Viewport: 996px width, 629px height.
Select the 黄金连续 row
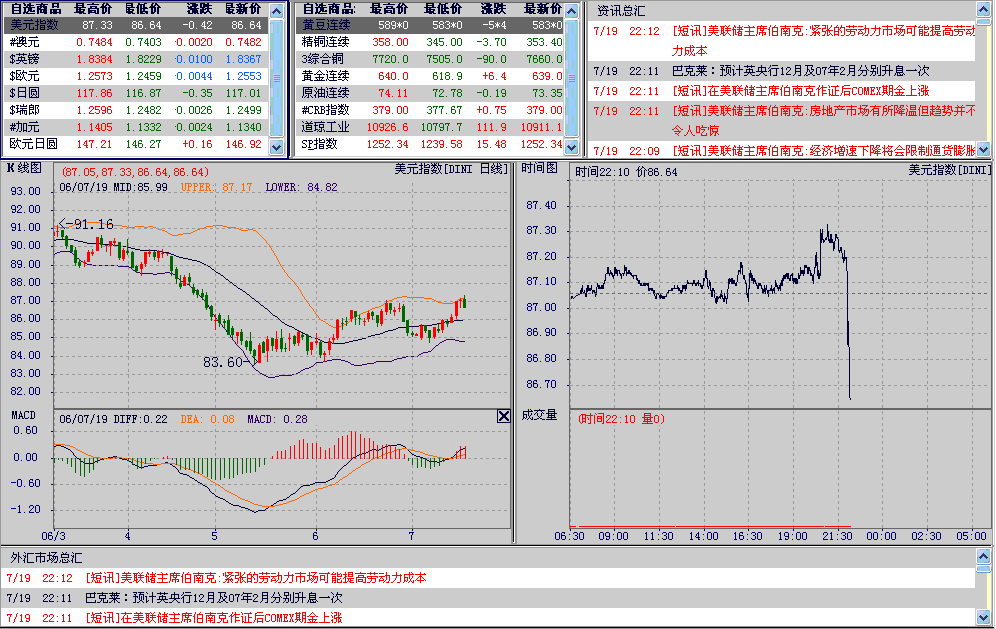pyautogui.click(x=430, y=76)
